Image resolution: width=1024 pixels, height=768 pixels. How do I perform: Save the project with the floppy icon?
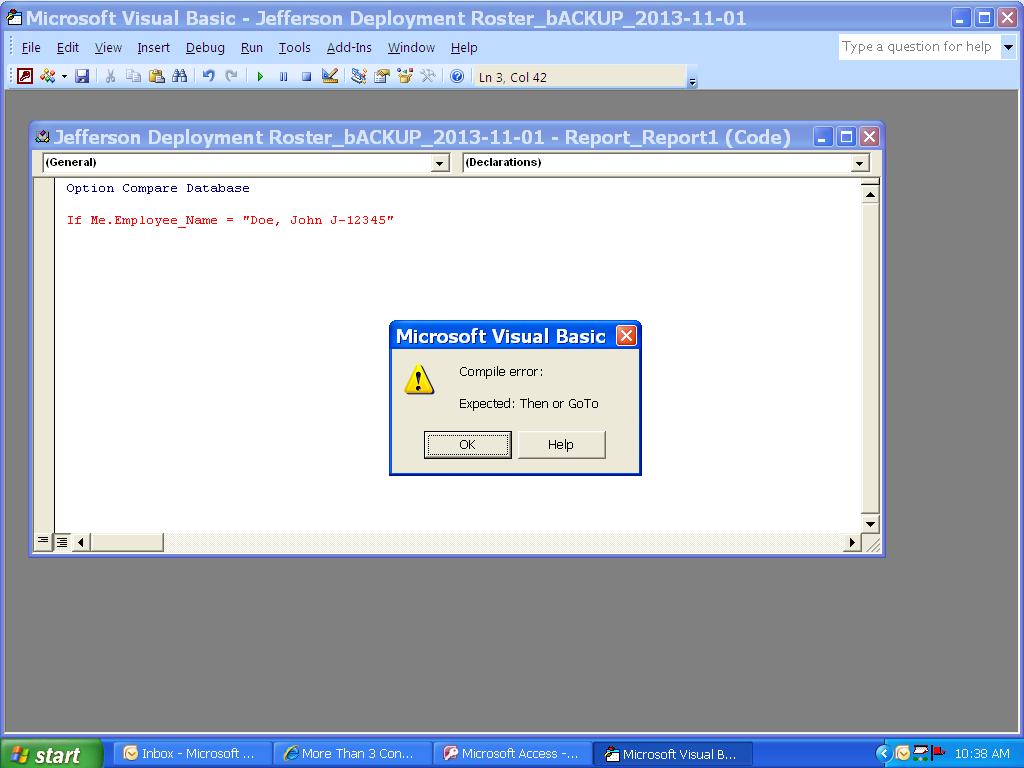(82, 76)
